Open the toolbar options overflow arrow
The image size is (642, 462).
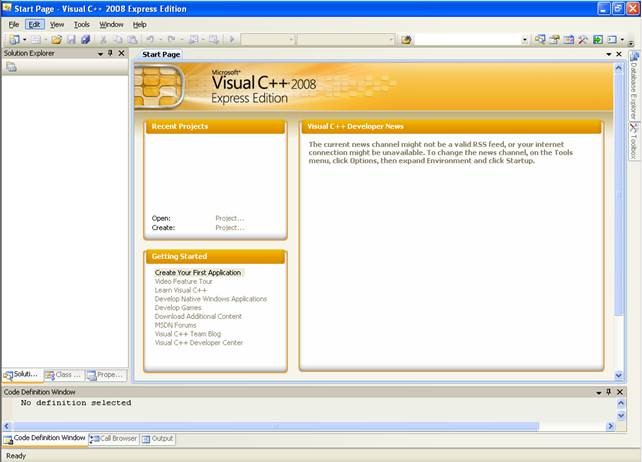coord(631,42)
